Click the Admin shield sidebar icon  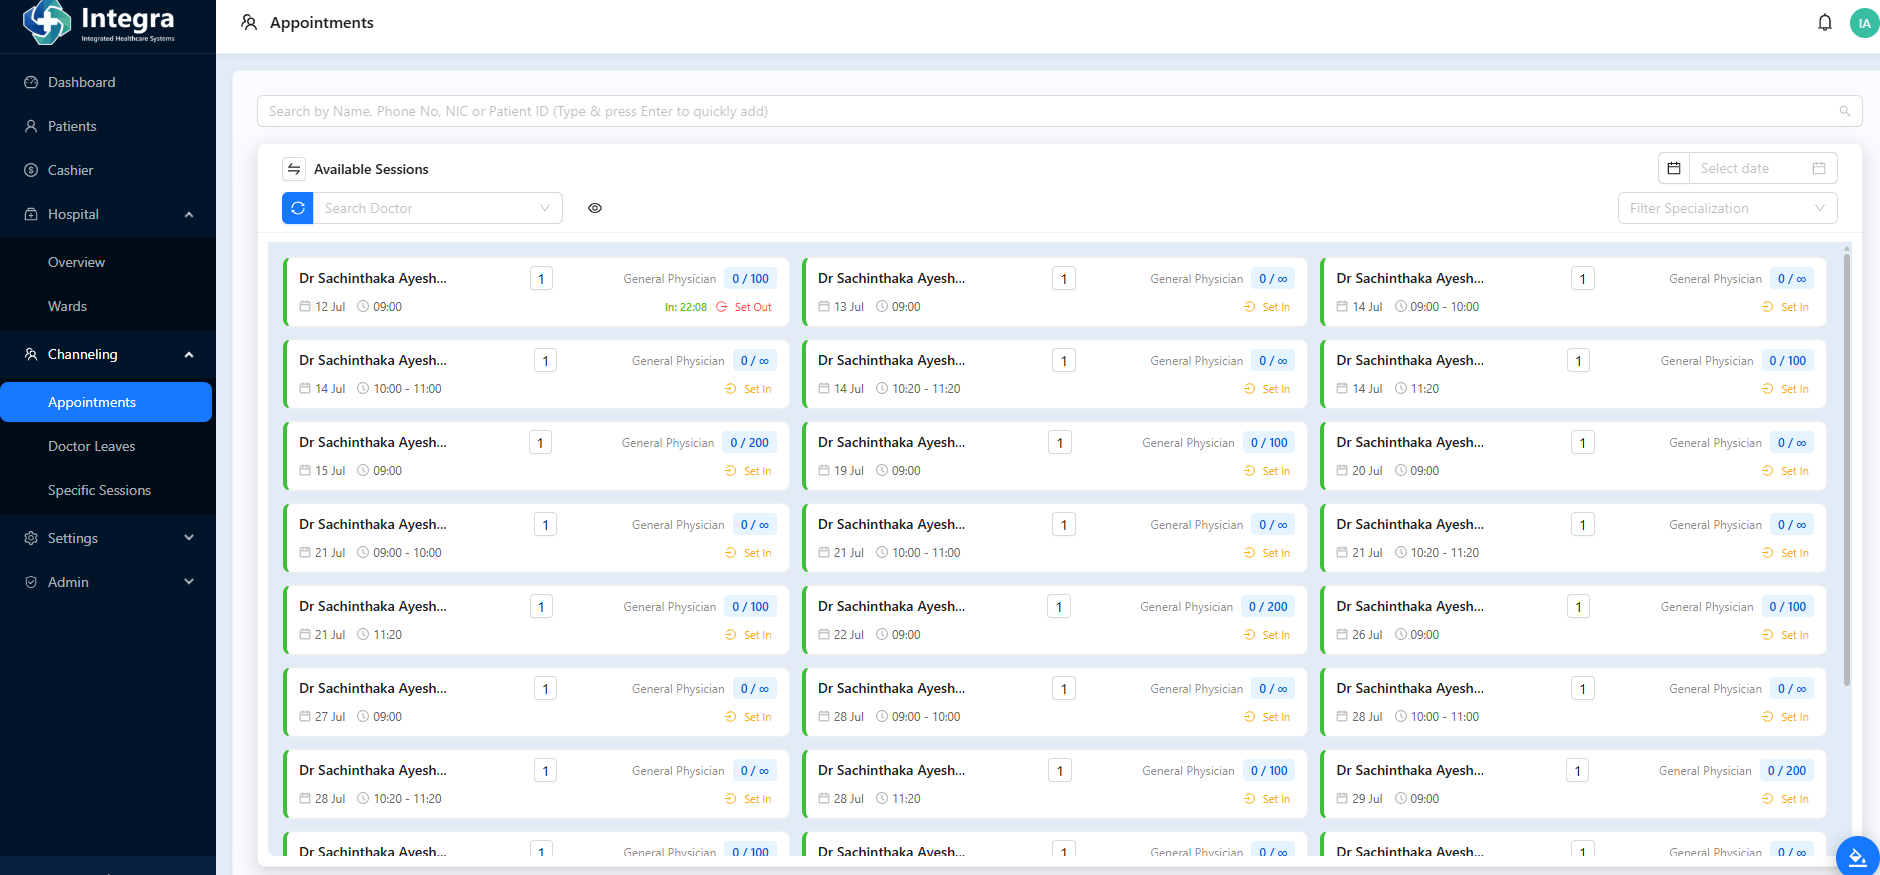31,582
